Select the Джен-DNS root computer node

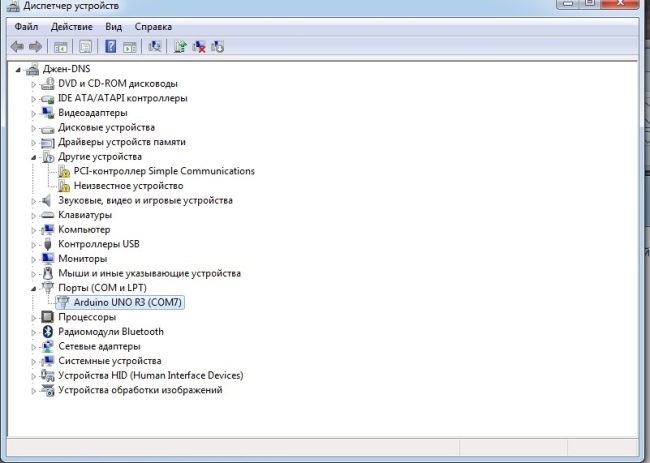(65, 69)
